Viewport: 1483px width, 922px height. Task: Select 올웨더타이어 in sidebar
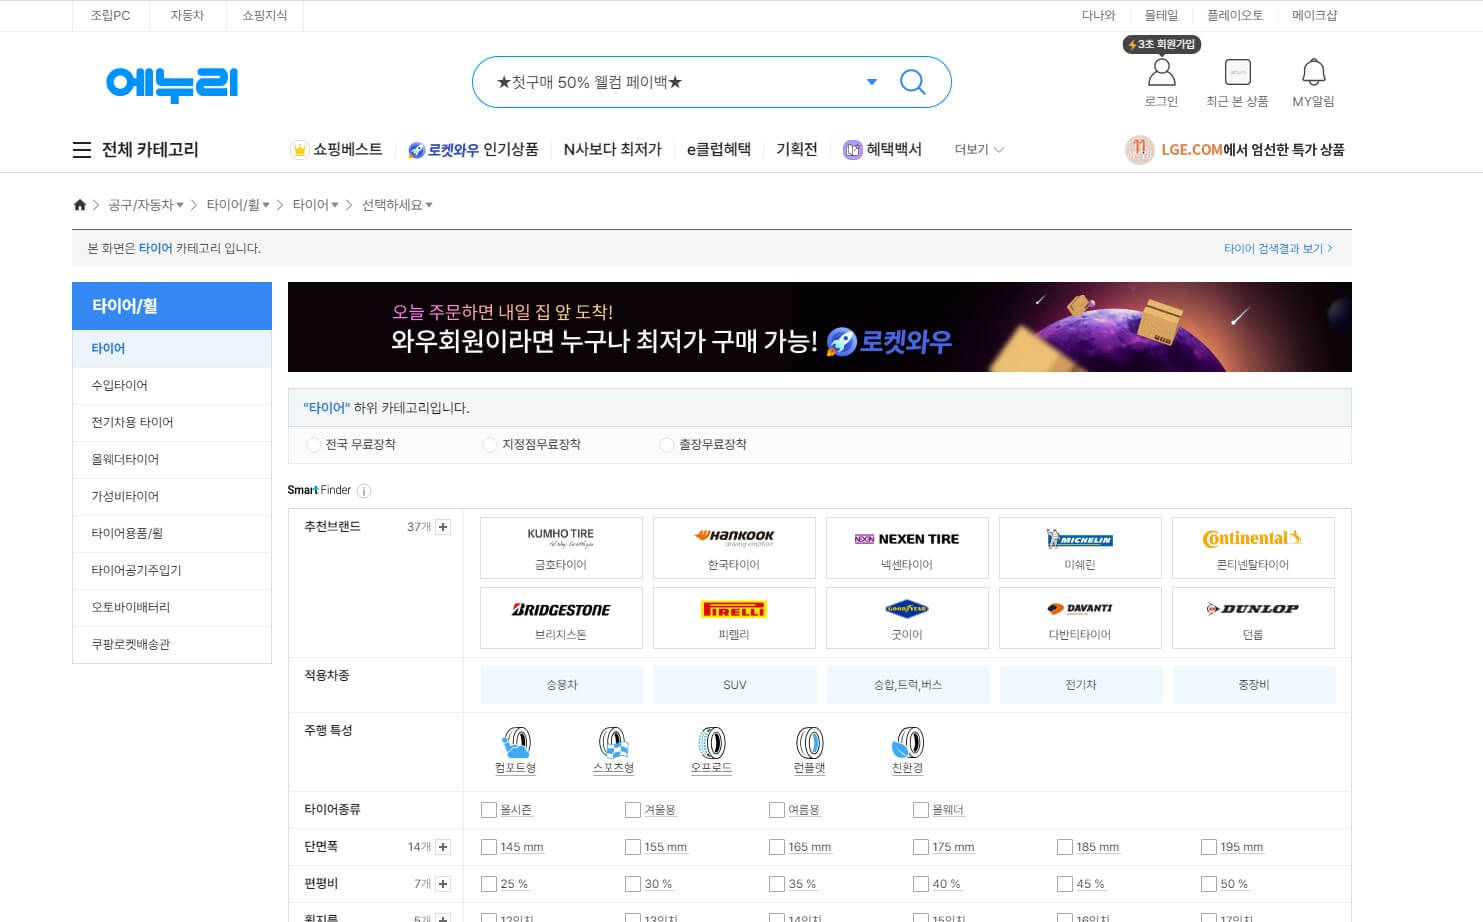point(172,459)
